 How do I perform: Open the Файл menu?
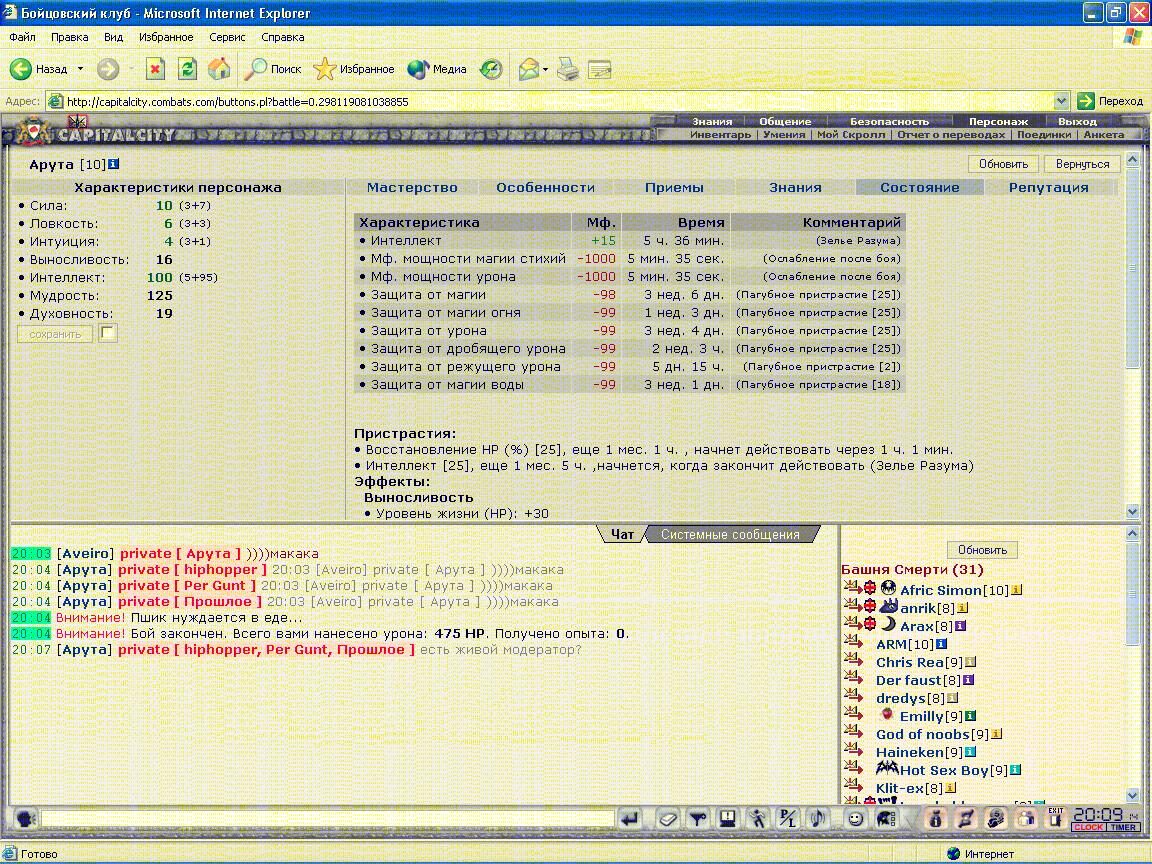pyautogui.click(x=22, y=37)
